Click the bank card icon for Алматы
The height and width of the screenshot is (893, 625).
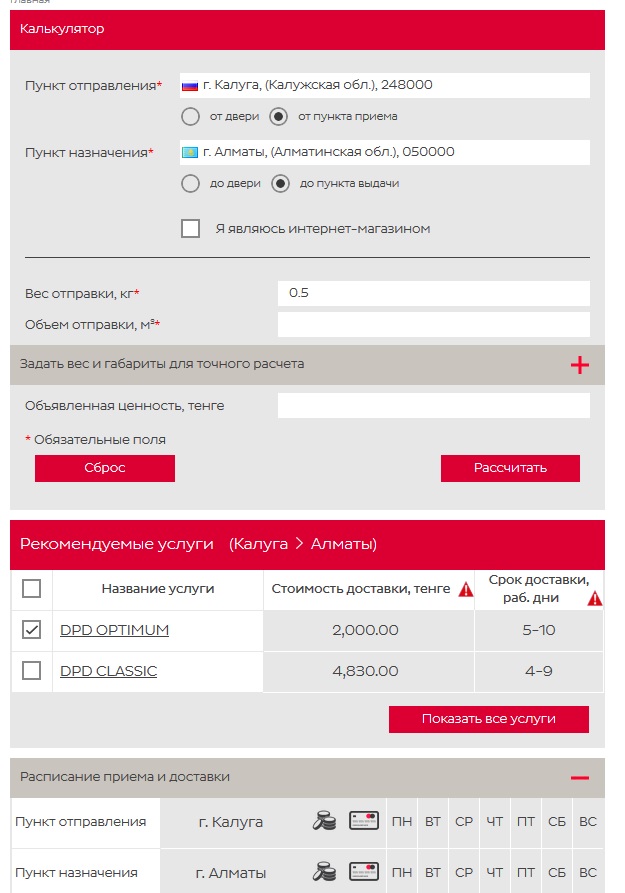coord(364,871)
